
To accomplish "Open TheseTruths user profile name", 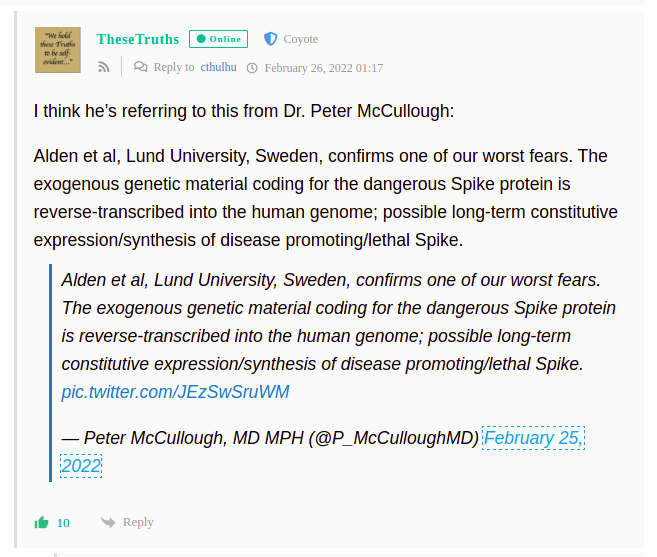I will (138, 39).
